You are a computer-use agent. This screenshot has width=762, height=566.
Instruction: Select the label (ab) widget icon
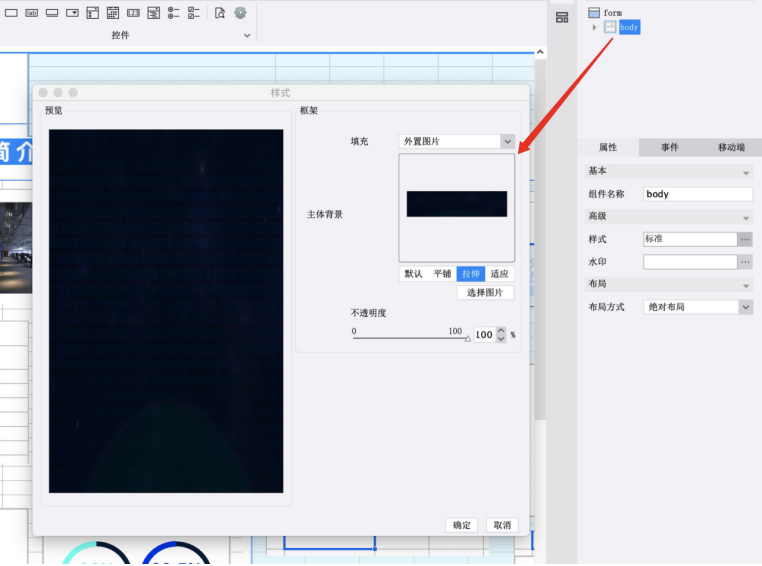[x=32, y=13]
